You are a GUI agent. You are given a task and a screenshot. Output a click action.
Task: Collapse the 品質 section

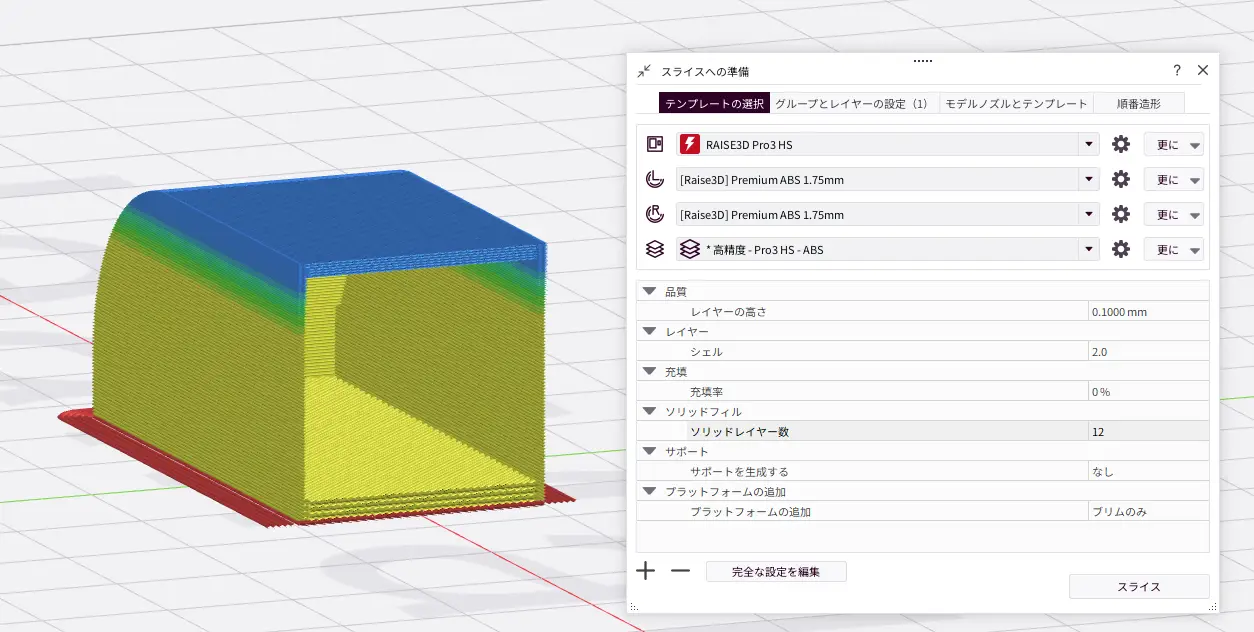650,291
